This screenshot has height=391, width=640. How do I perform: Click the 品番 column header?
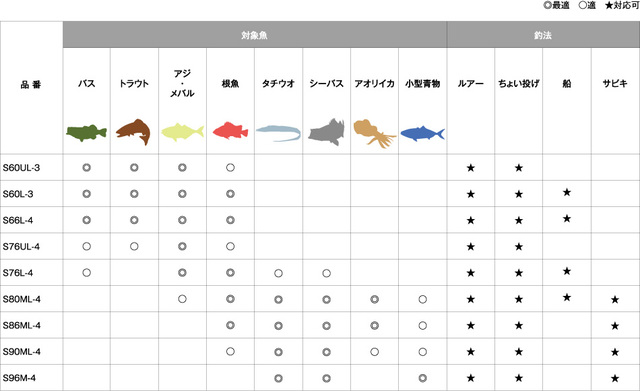pyautogui.click(x=31, y=85)
